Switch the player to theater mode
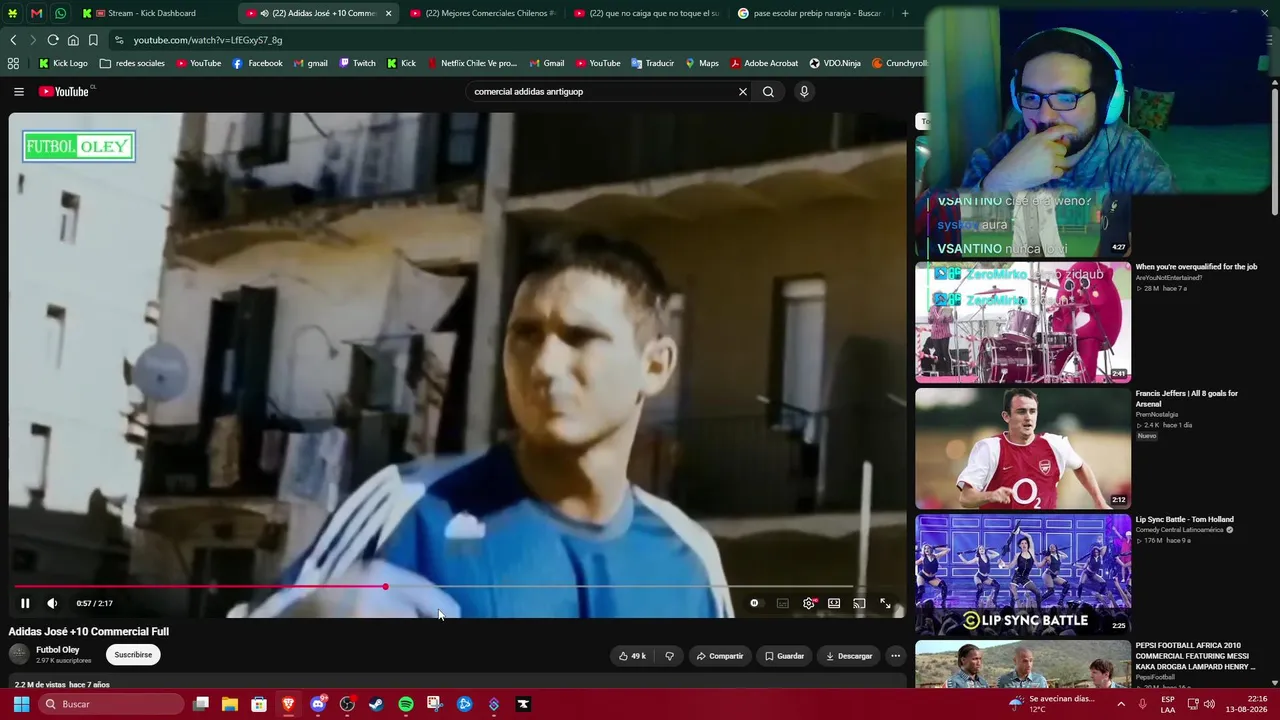The image size is (1280, 720). (x=834, y=603)
